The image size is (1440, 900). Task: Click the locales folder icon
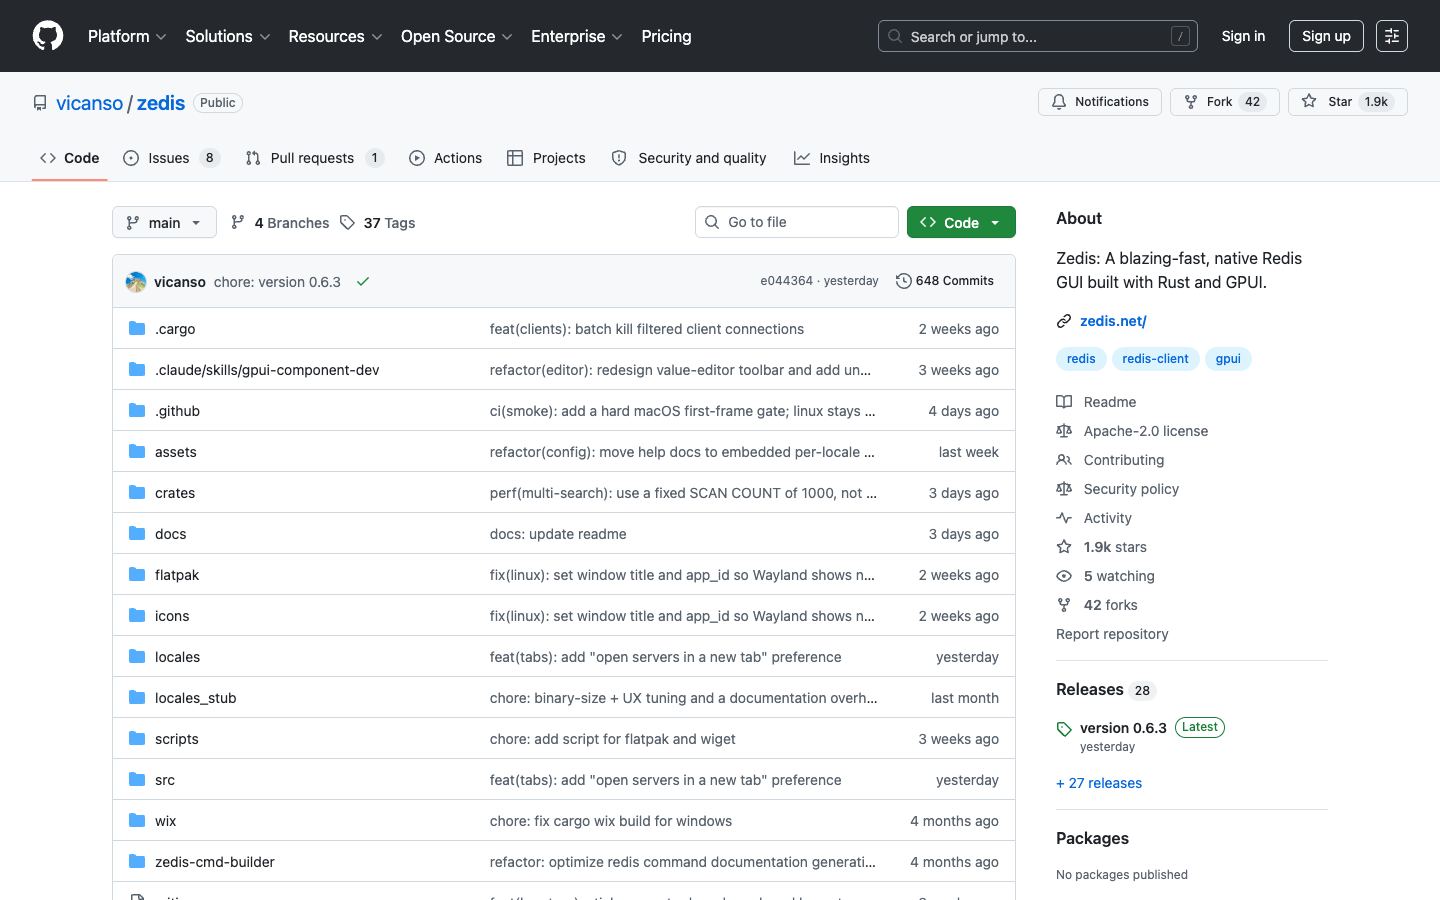(x=137, y=657)
